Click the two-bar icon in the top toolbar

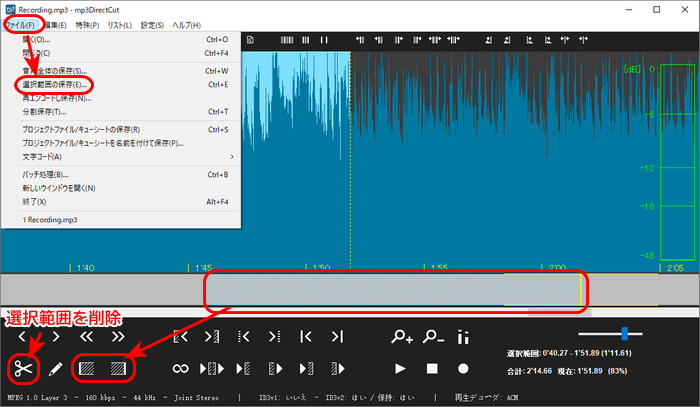pyautogui.click(x=324, y=40)
